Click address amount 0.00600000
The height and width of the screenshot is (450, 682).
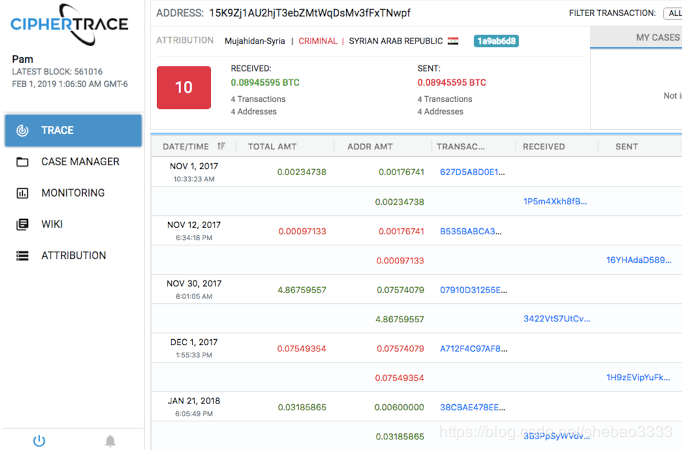399,407
